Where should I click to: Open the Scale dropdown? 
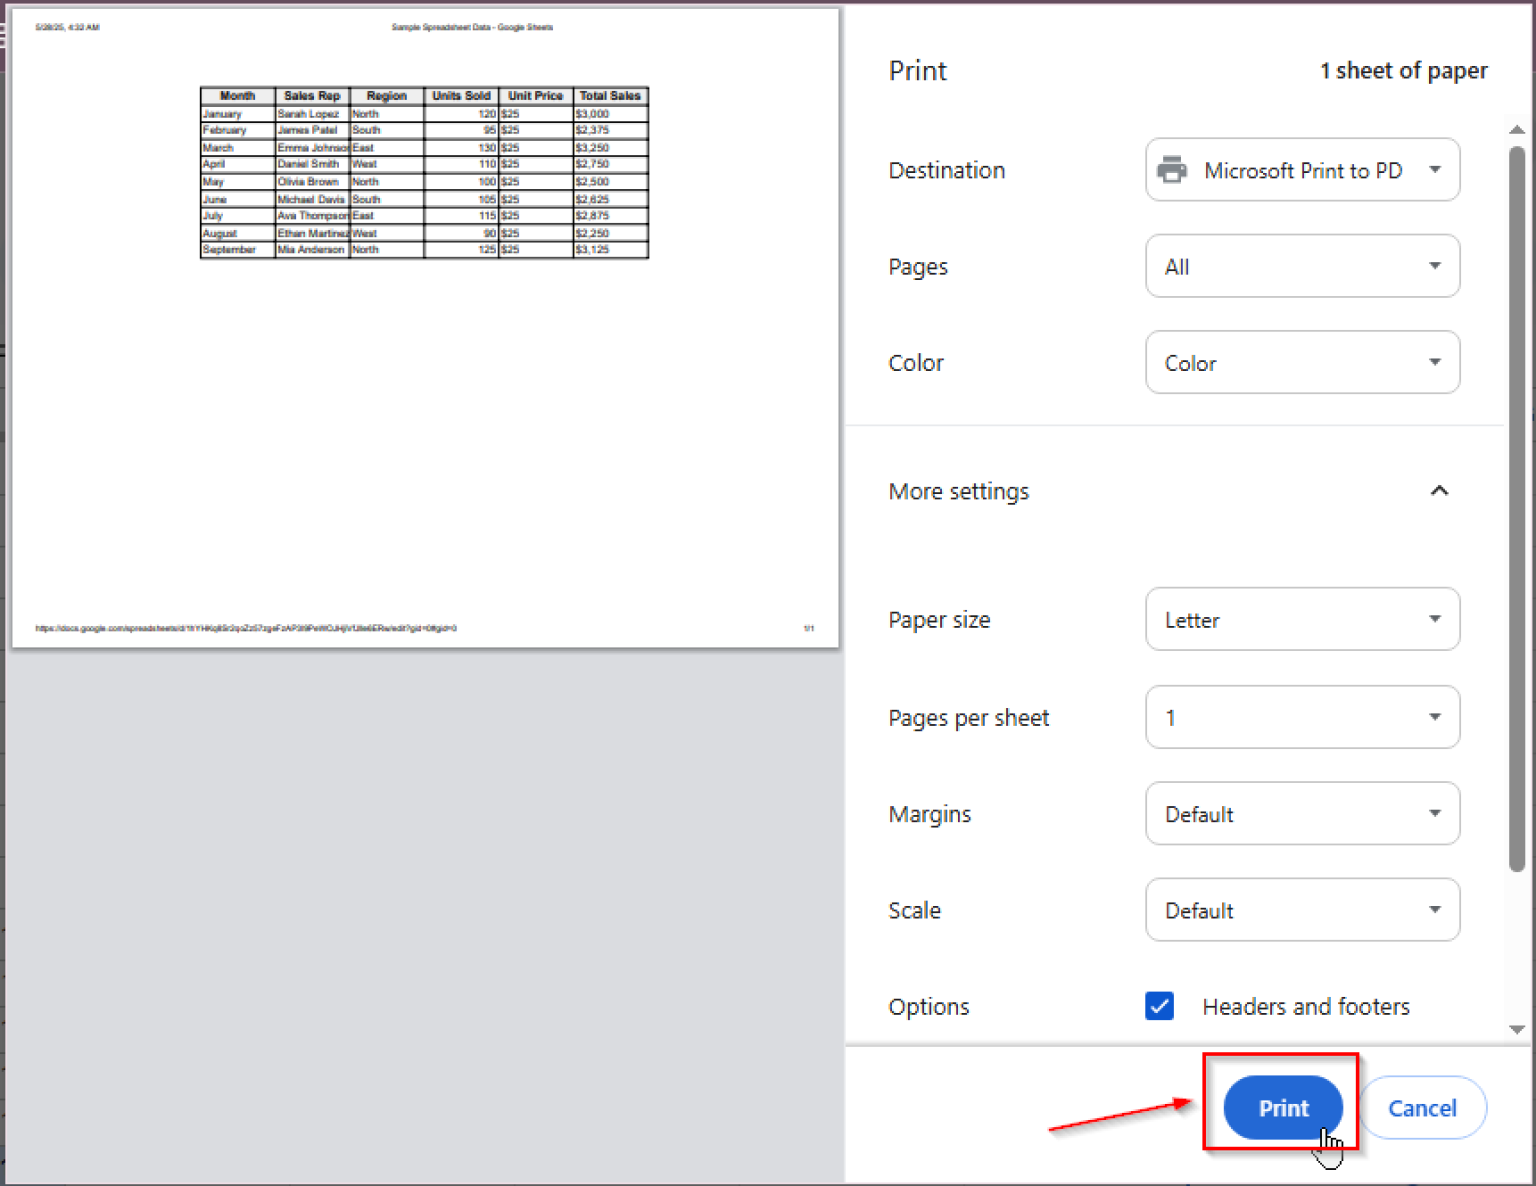1300,910
